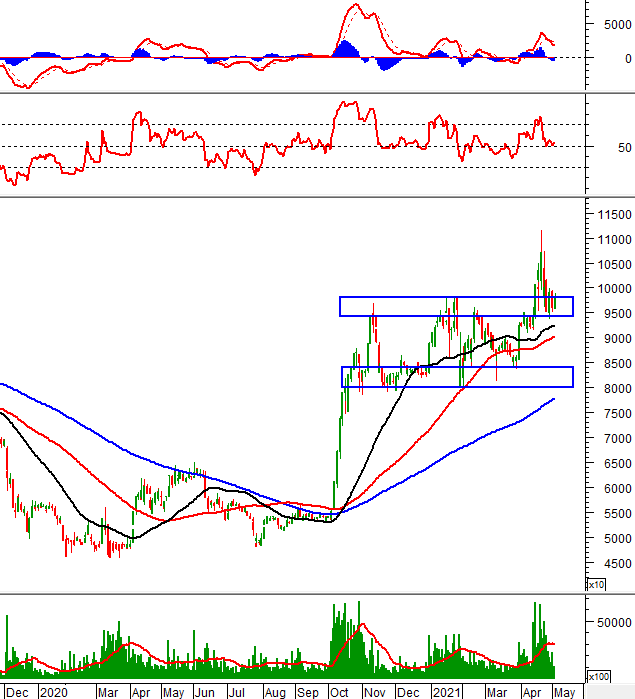Select the Oct month label
Viewport: 635px width, 699px height.
pyautogui.click(x=339, y=692)
